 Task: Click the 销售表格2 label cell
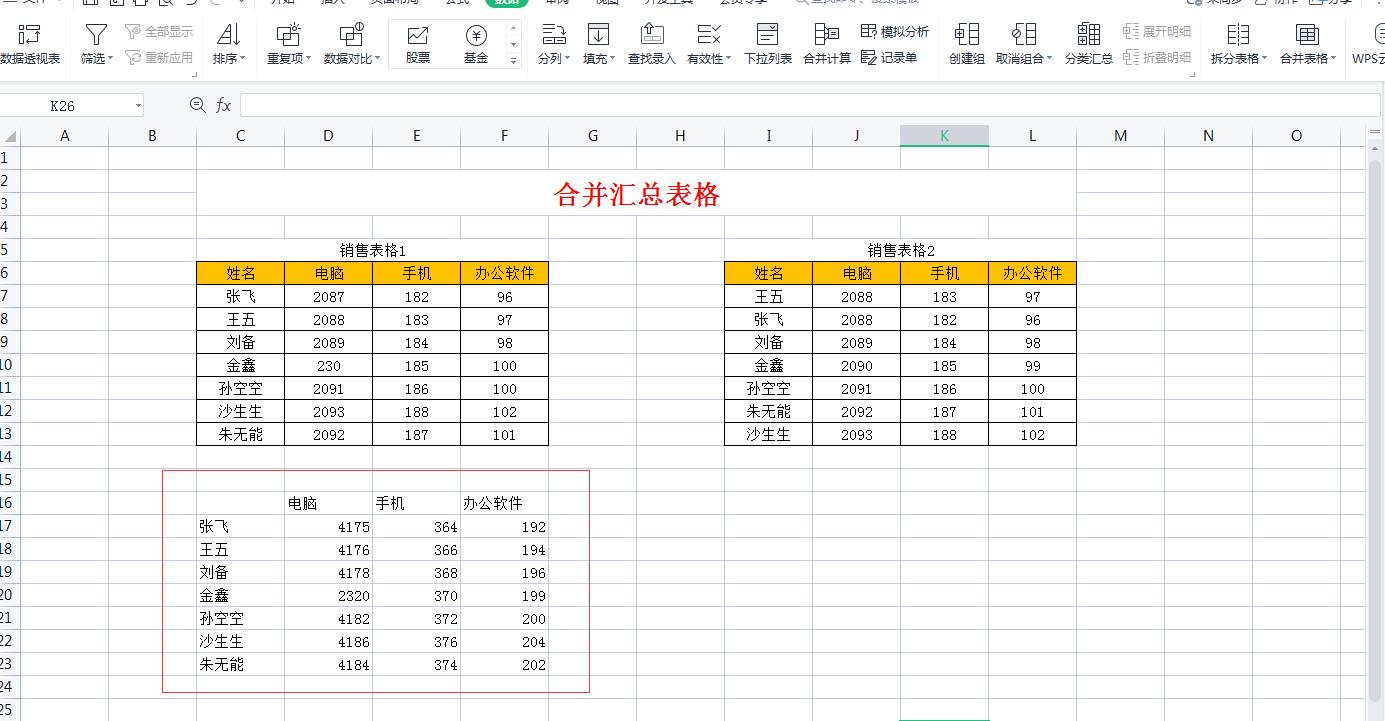pyautogui.click(x=900, y=250)
